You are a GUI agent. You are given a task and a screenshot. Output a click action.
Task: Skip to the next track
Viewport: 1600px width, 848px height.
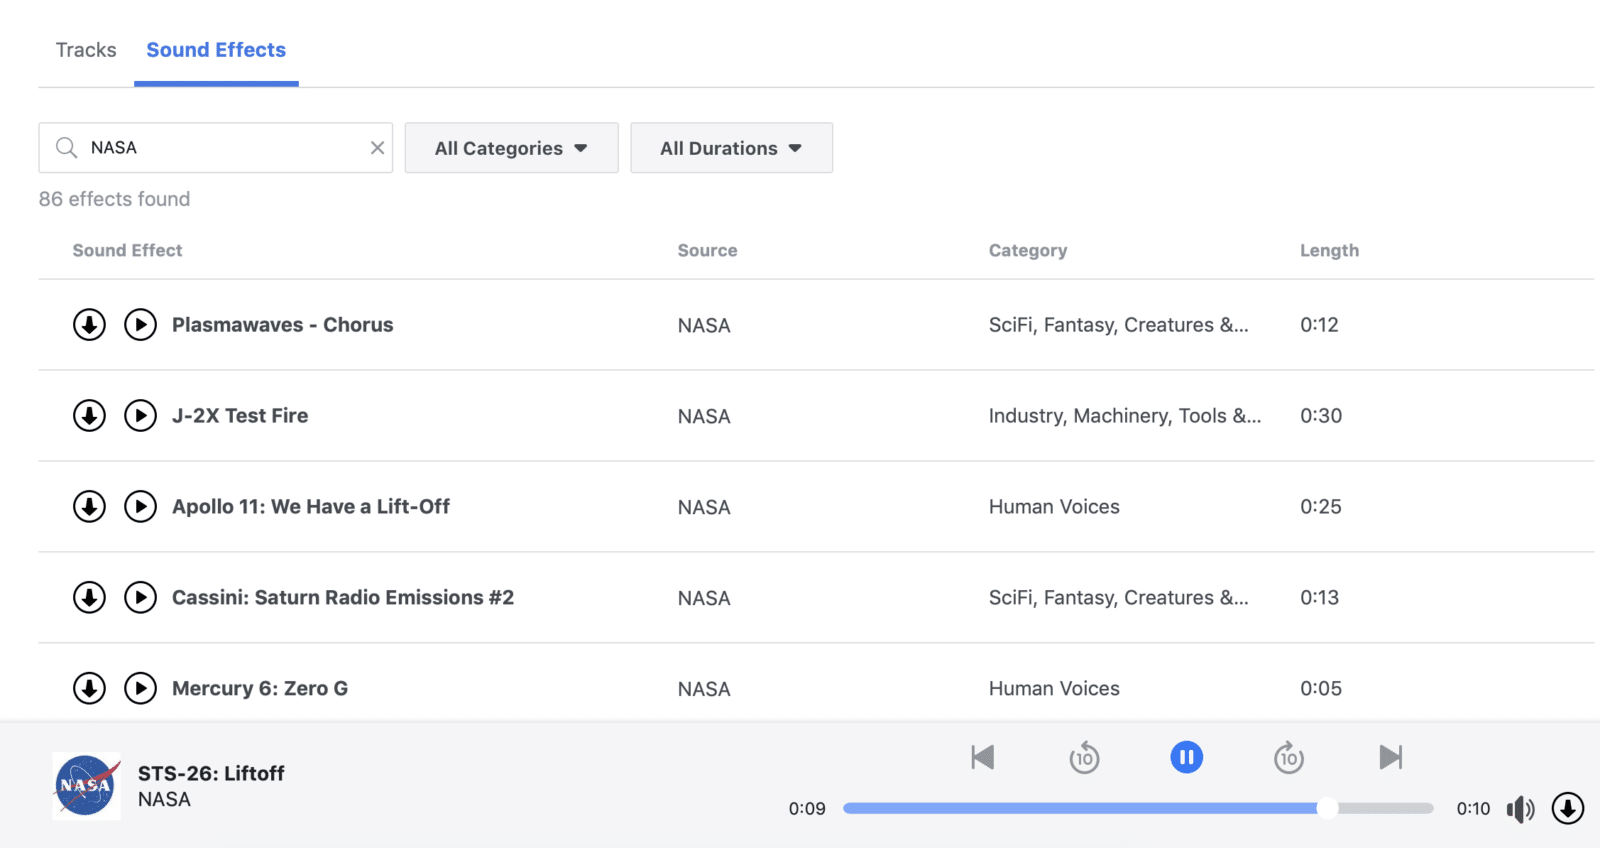pos(1390,757)
